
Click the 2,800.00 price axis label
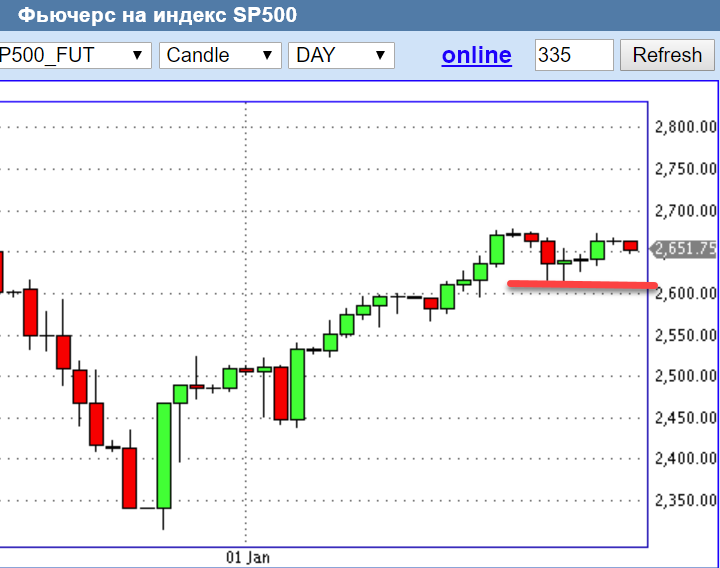686,127
